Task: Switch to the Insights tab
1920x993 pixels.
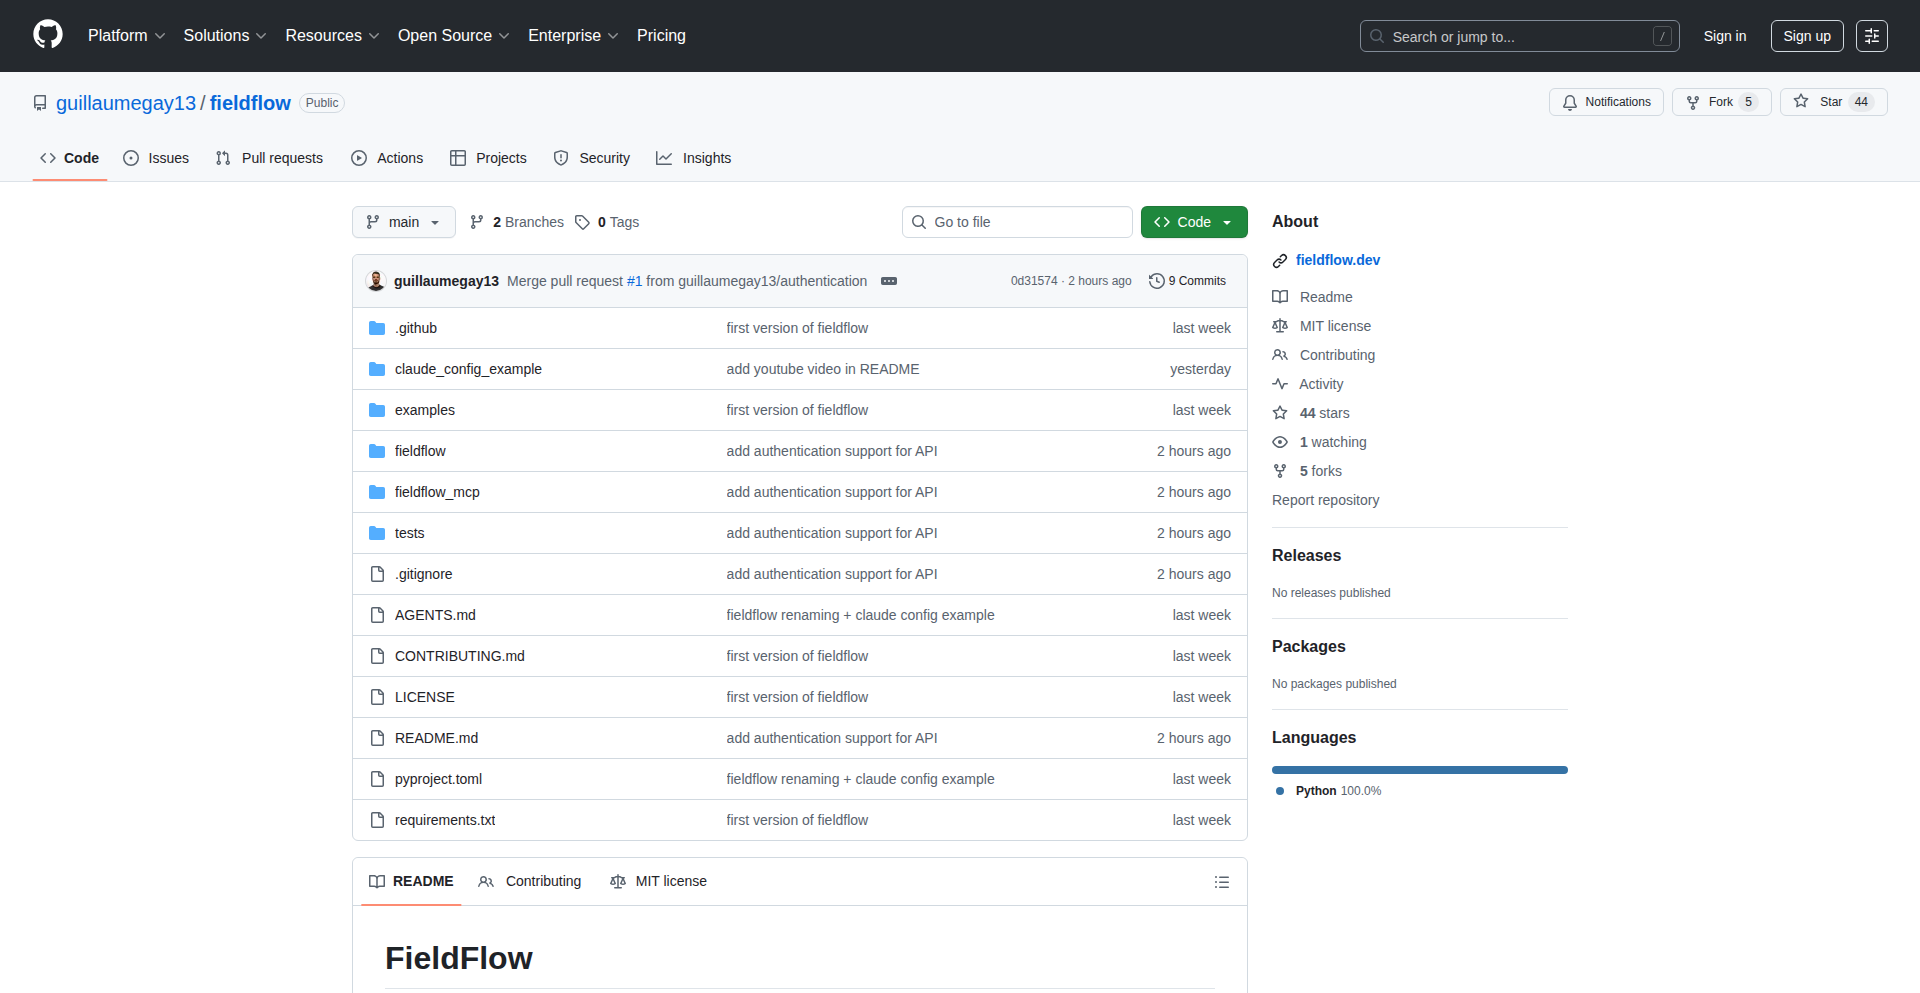Action: coord(693,158)
